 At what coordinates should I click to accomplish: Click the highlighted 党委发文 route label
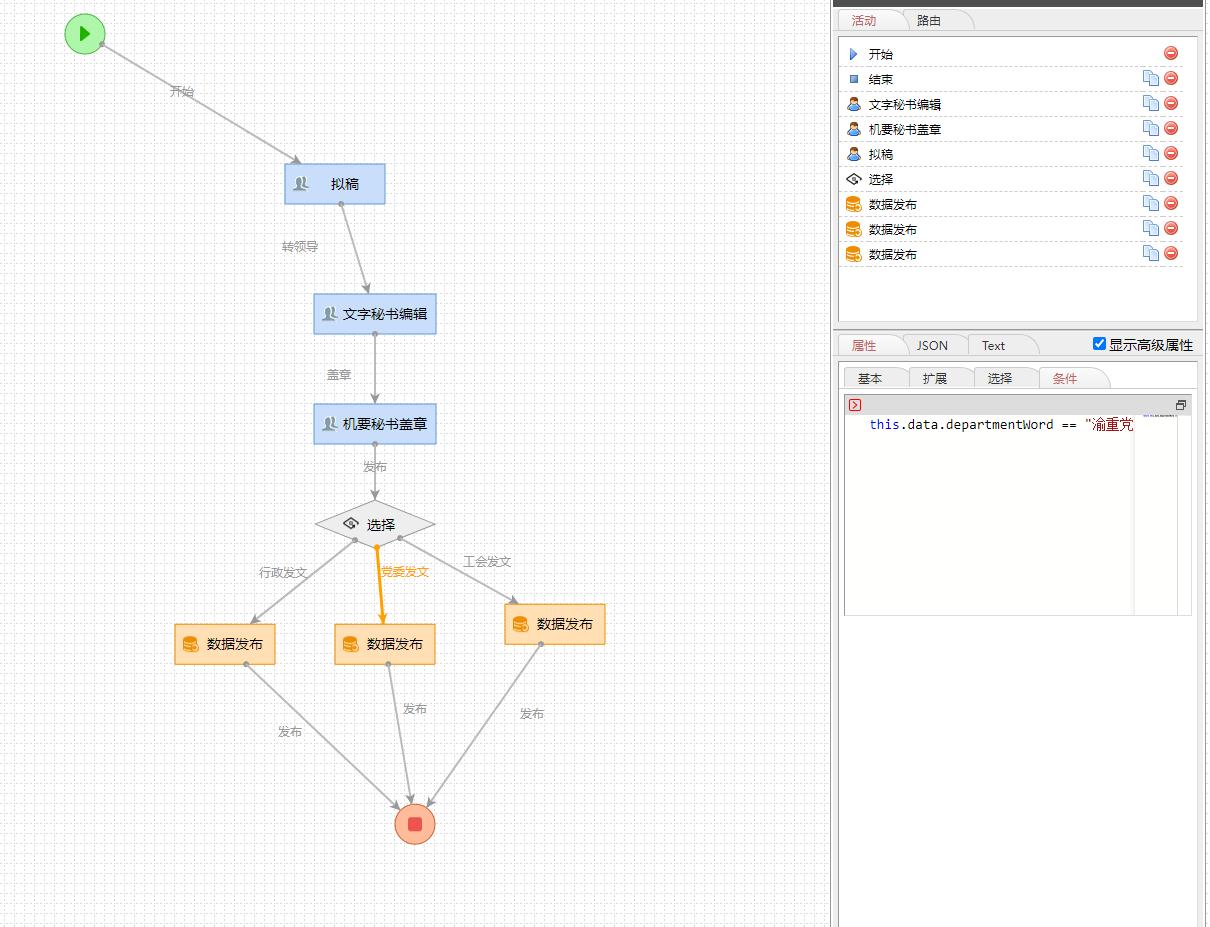[x=404, y=571]
